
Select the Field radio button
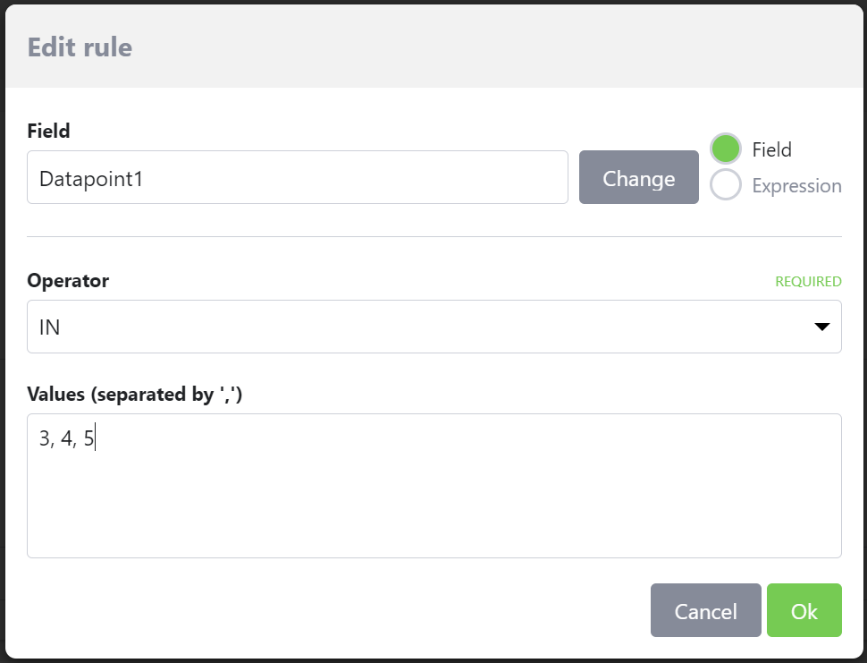coord(725,149)
